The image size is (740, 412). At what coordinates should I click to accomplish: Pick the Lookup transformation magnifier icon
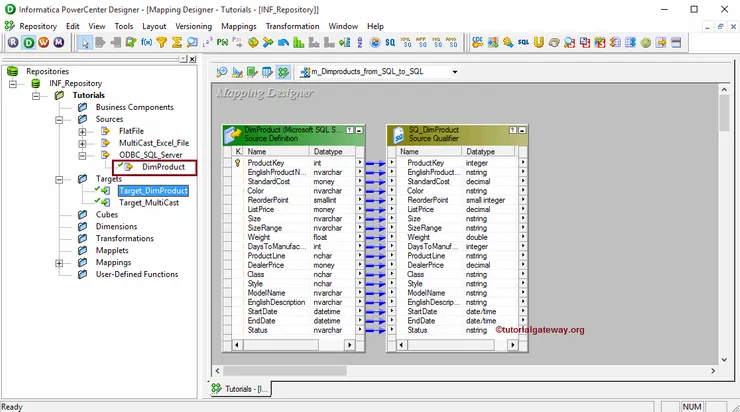pyautogui.click(x=192, y=42)
